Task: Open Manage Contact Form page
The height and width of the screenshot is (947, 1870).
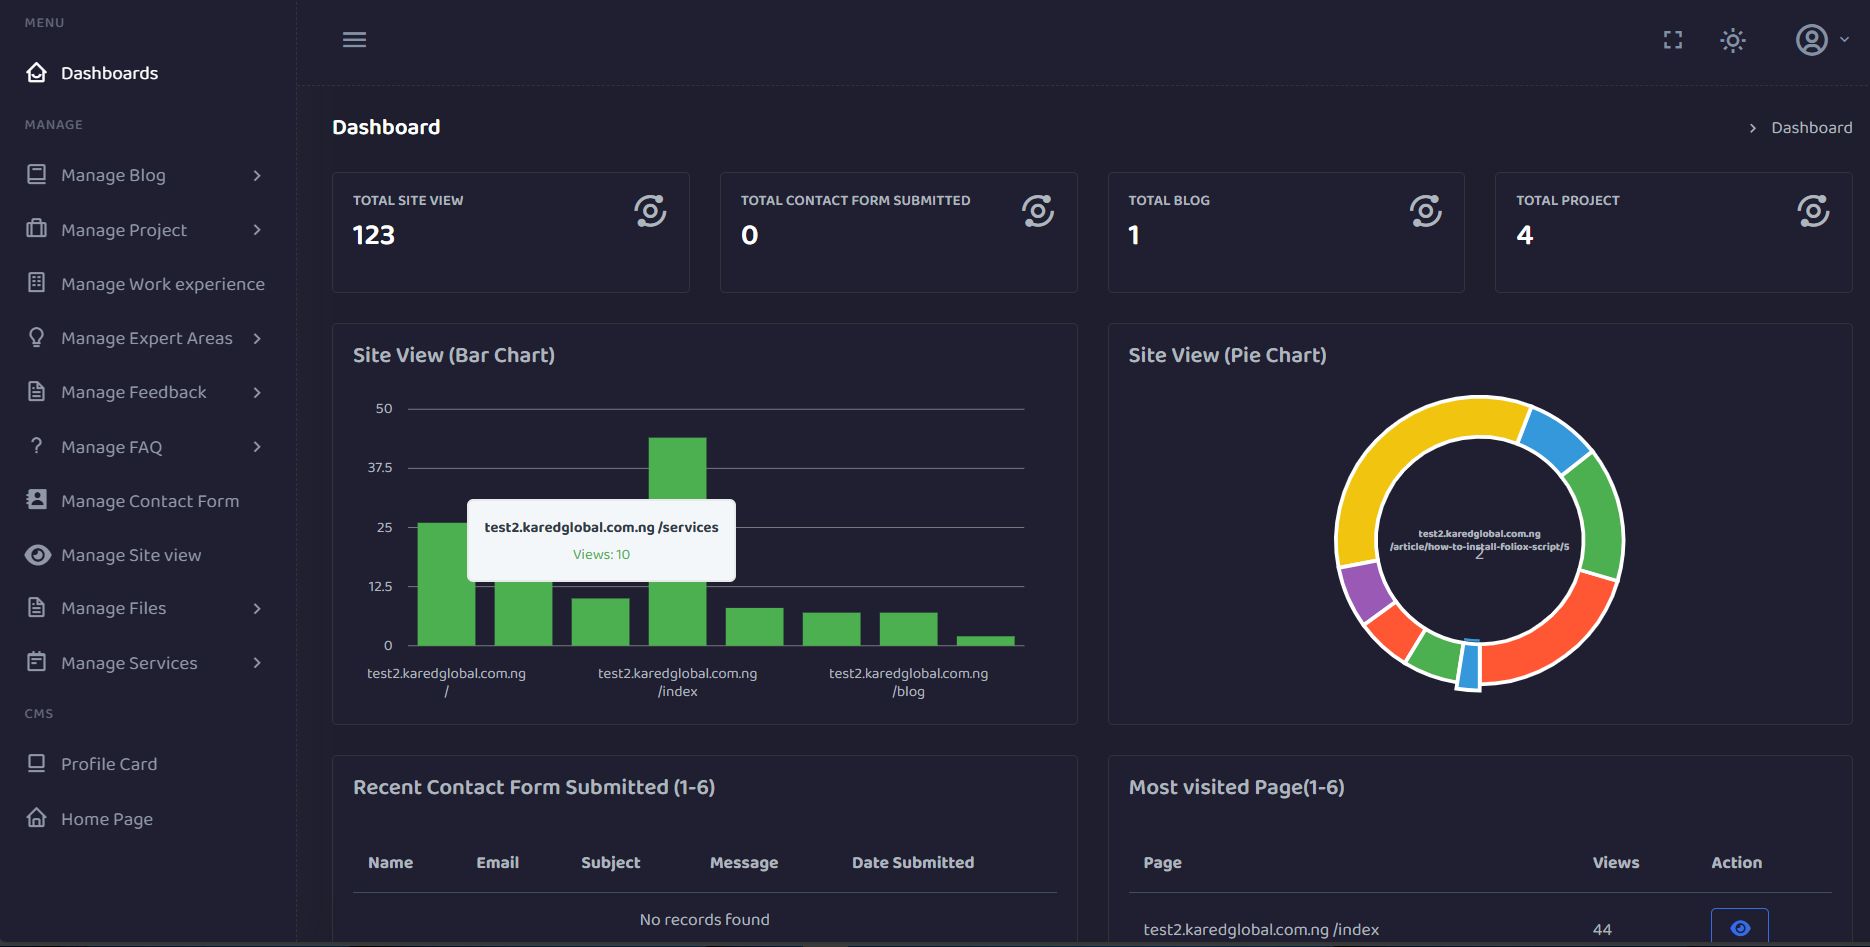Action: [149, 501]
